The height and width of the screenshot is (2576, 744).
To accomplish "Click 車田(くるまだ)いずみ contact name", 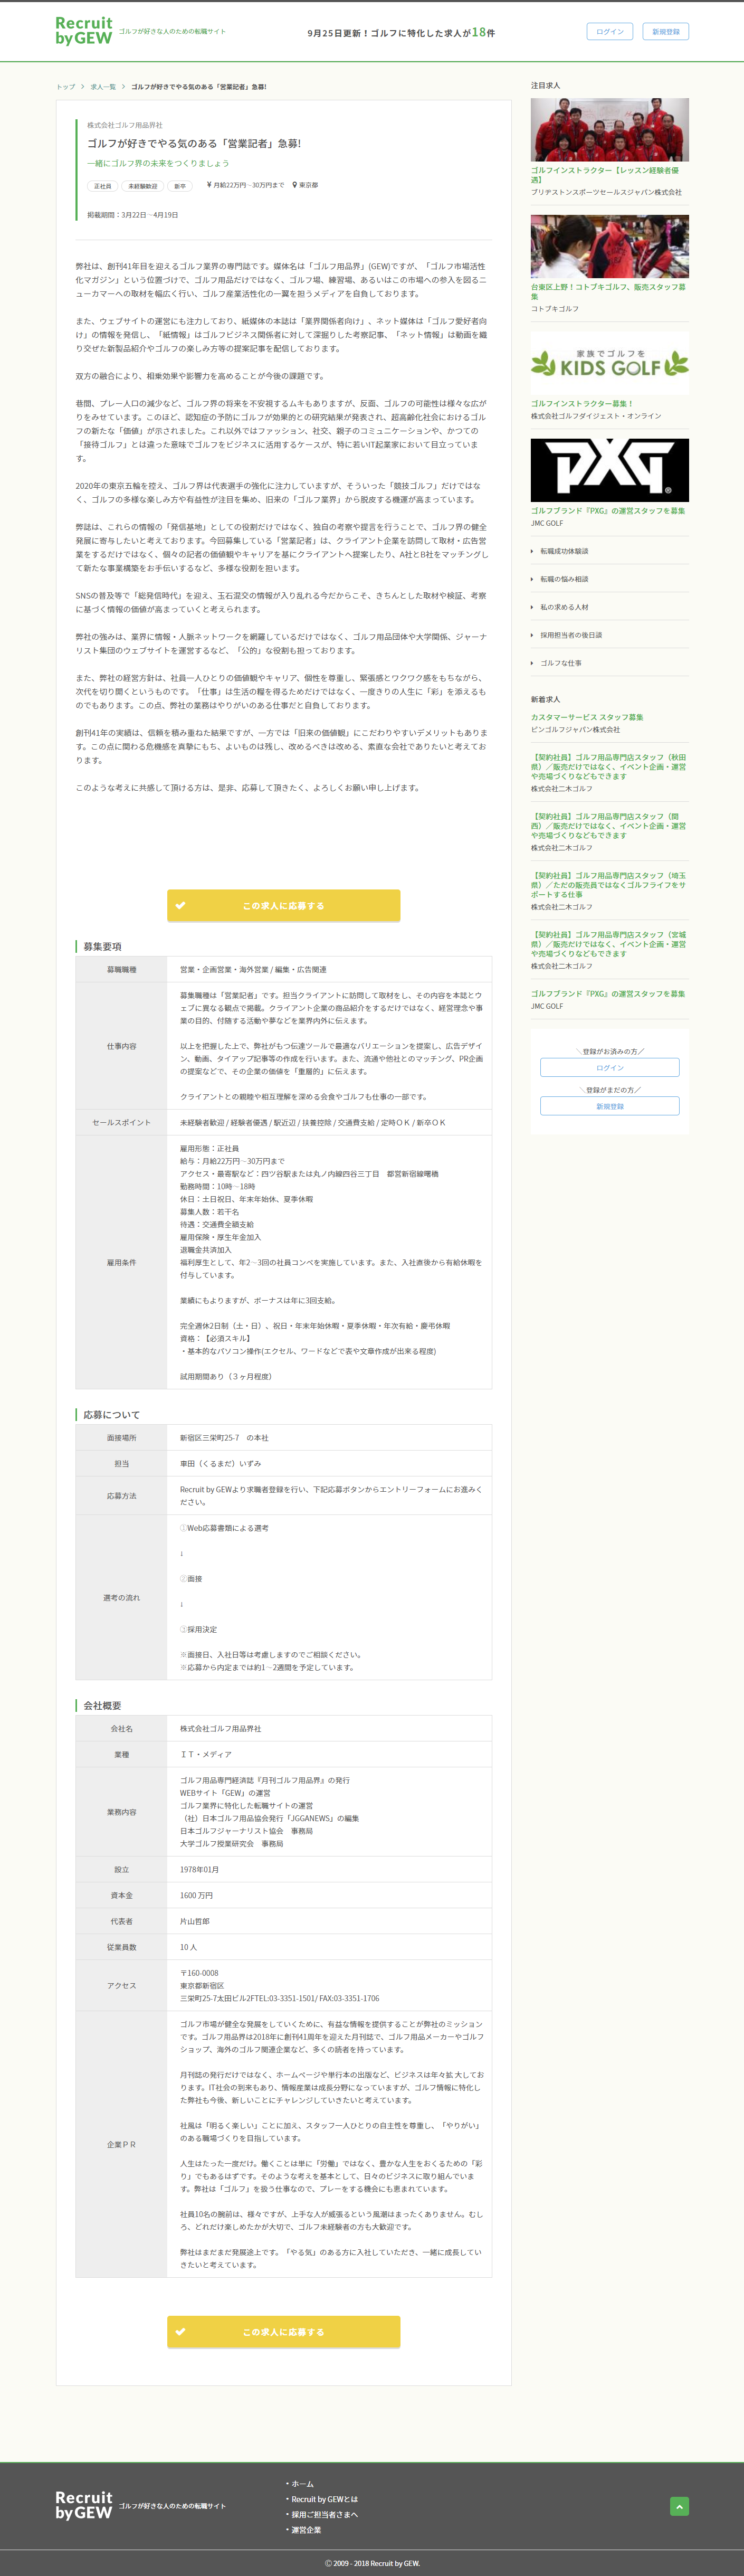I will 220,1464.
